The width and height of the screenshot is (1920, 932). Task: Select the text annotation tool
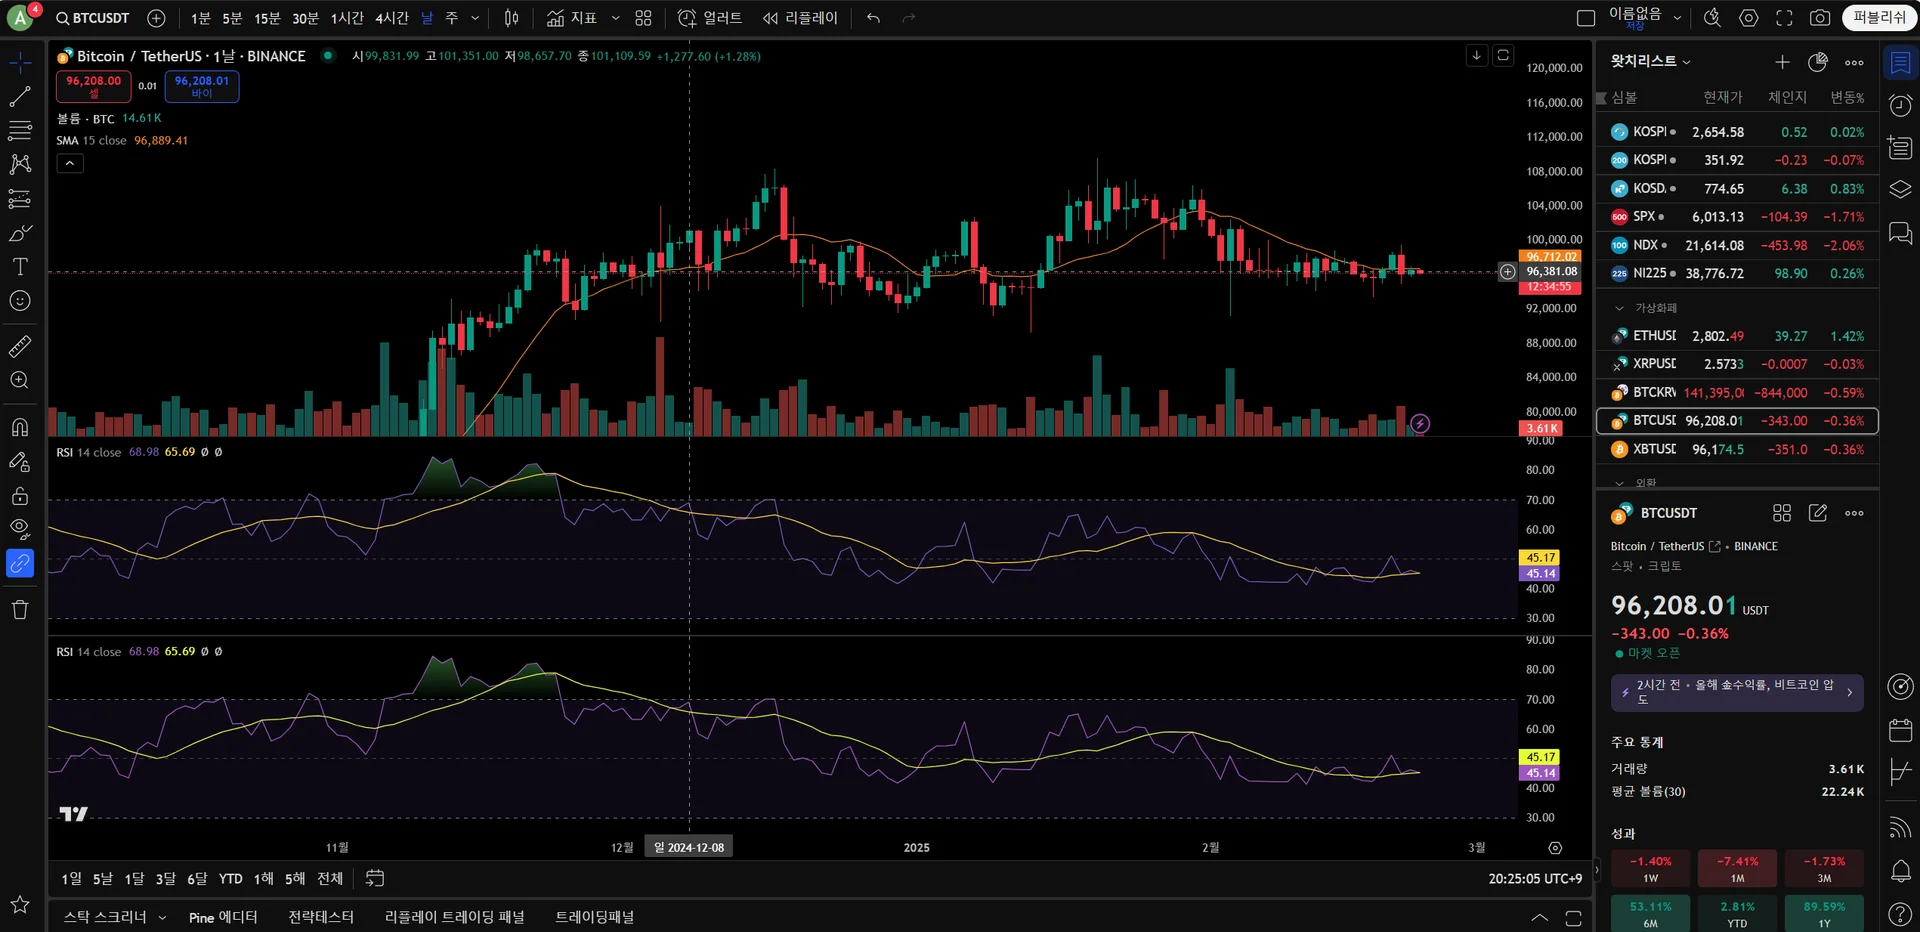pyautogui.click(x=20, y=267)
